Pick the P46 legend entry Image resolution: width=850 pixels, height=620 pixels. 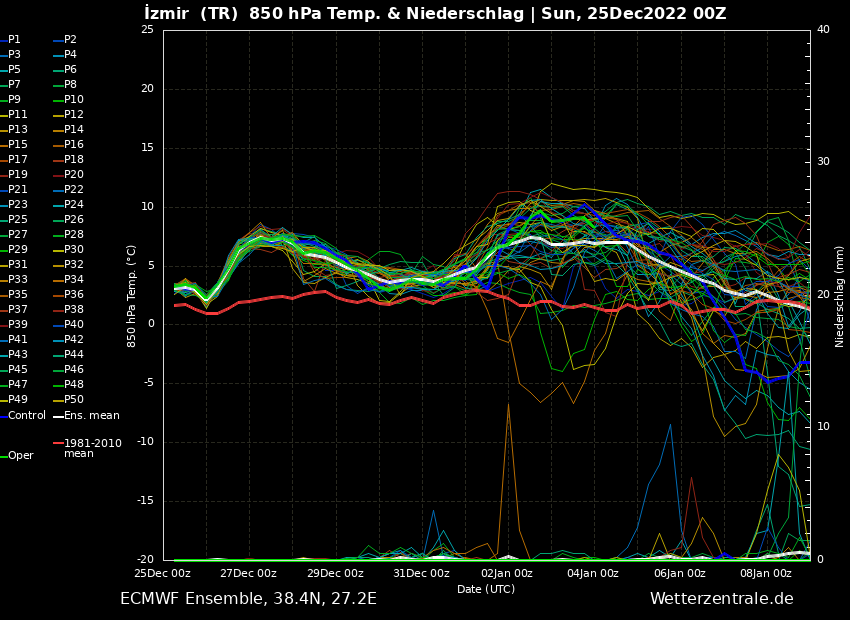pyautogui.click(x=68, y=370)
